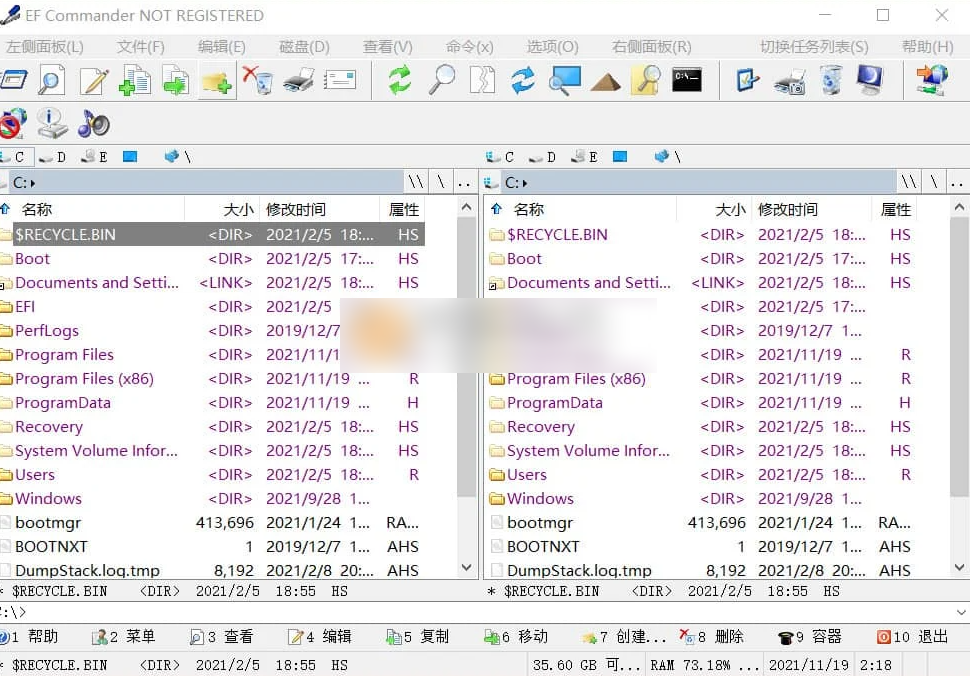
Task: Open the 命令(x) menu
Action: click(x=469, y=47)
